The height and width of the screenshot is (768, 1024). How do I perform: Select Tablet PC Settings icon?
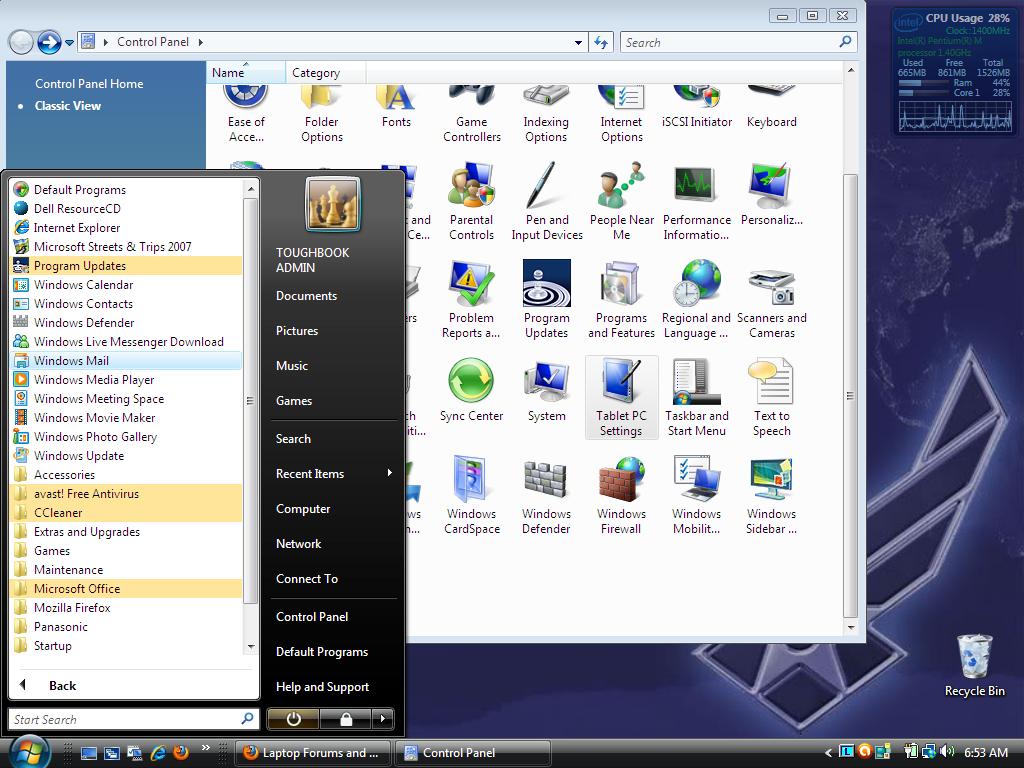621,398
